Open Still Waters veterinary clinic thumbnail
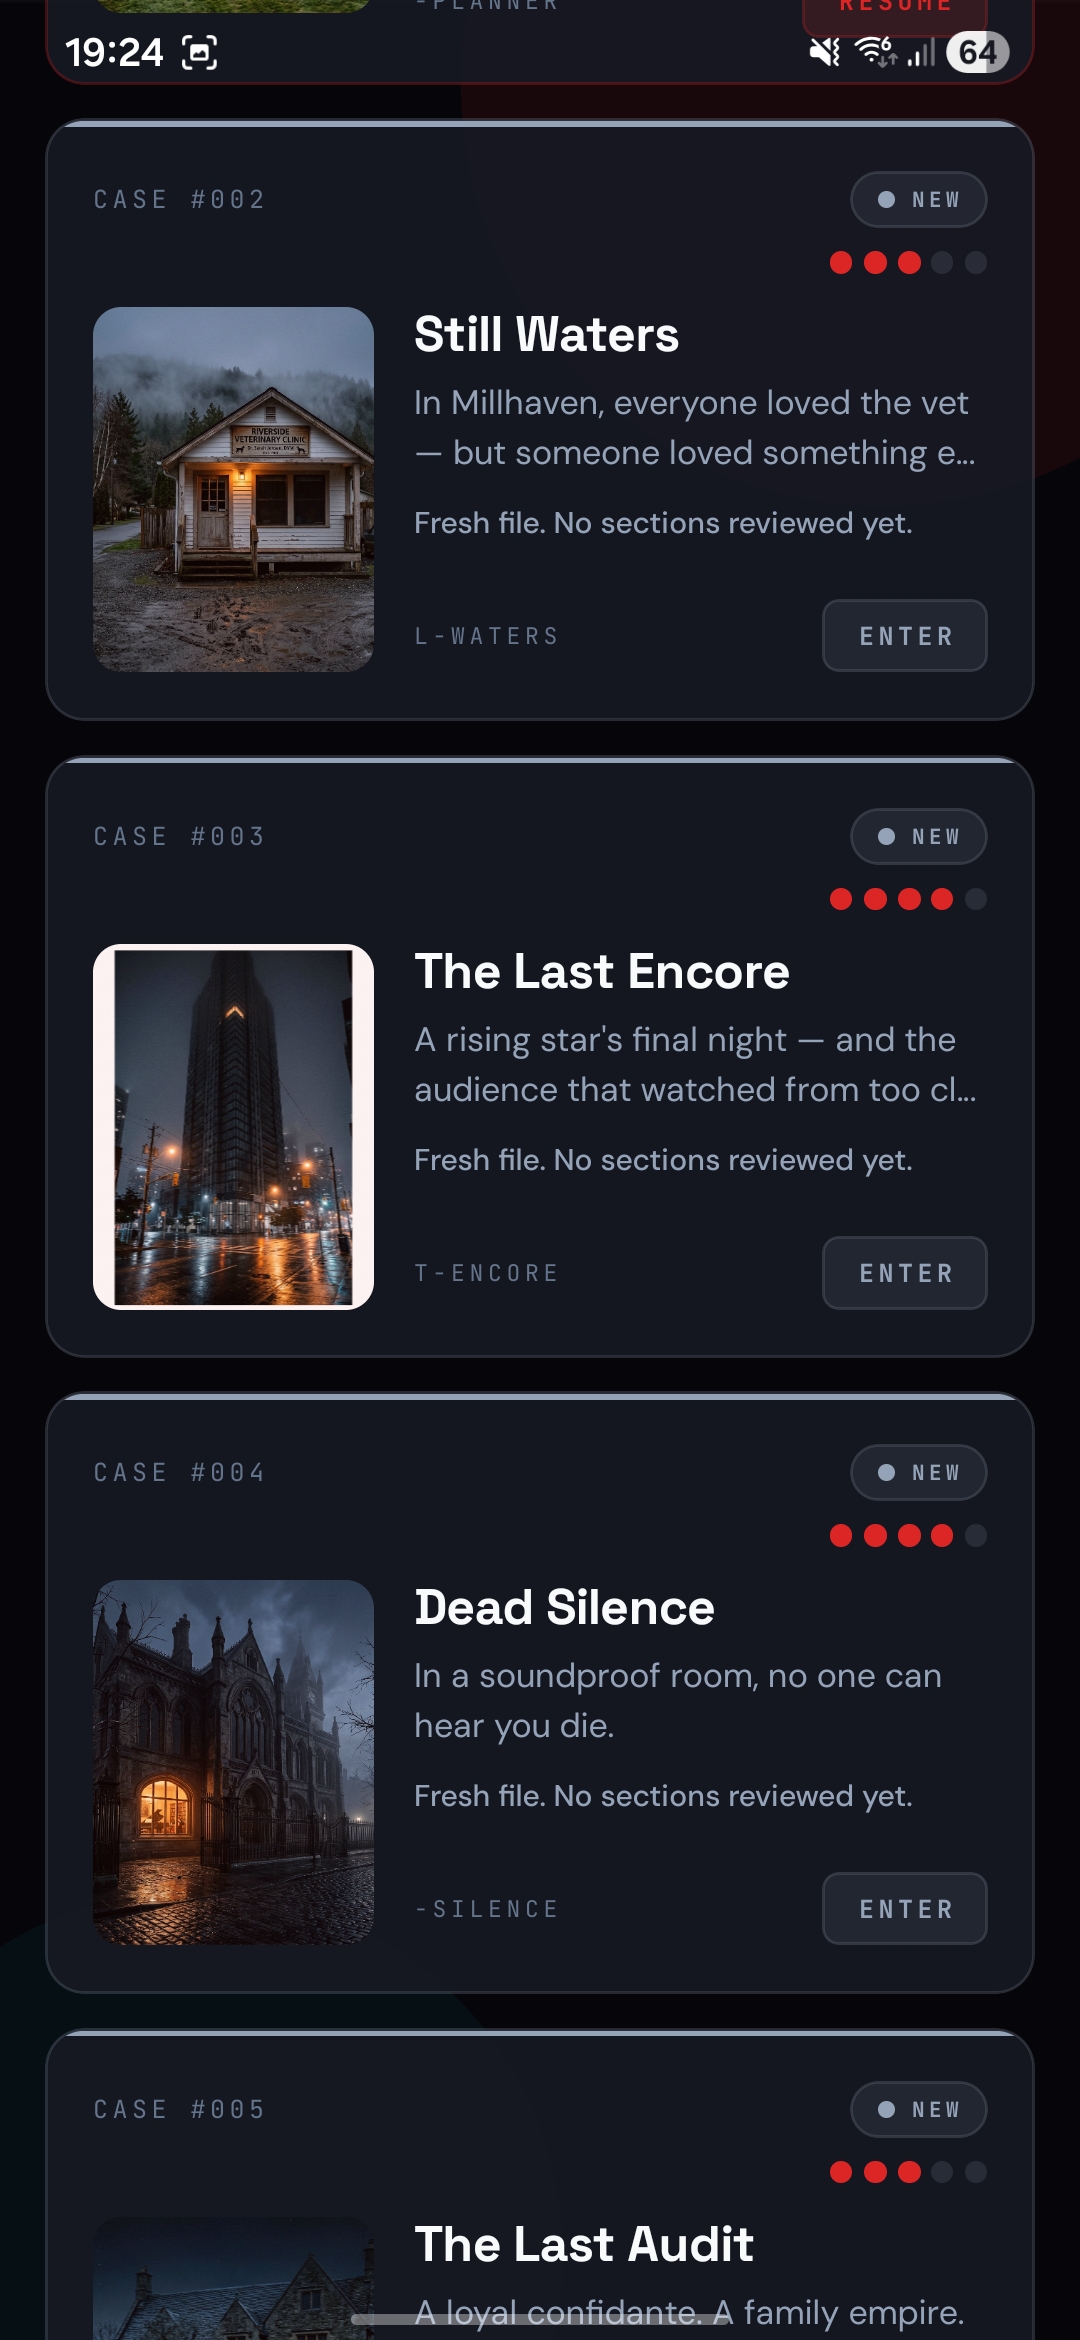 tap(233, 489)
